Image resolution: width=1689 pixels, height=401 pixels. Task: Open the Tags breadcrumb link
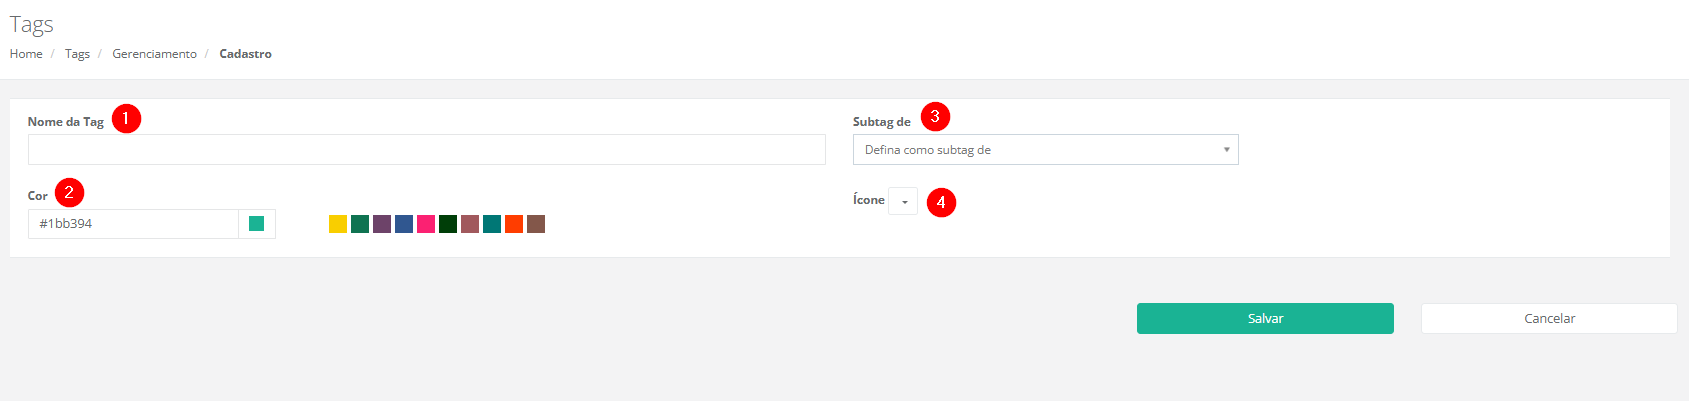click(77, 54)
